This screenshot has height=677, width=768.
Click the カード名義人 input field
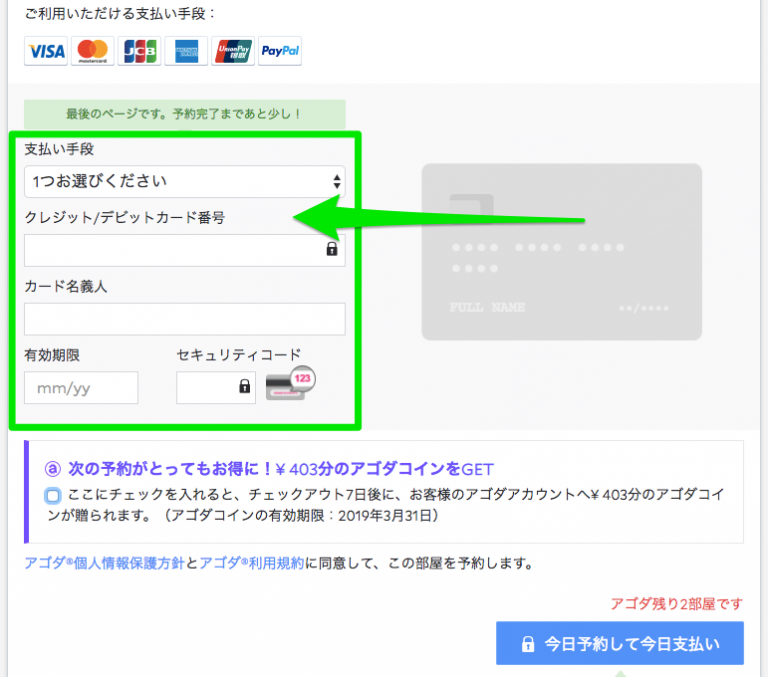pyautogui.click(x=184, y=319)
